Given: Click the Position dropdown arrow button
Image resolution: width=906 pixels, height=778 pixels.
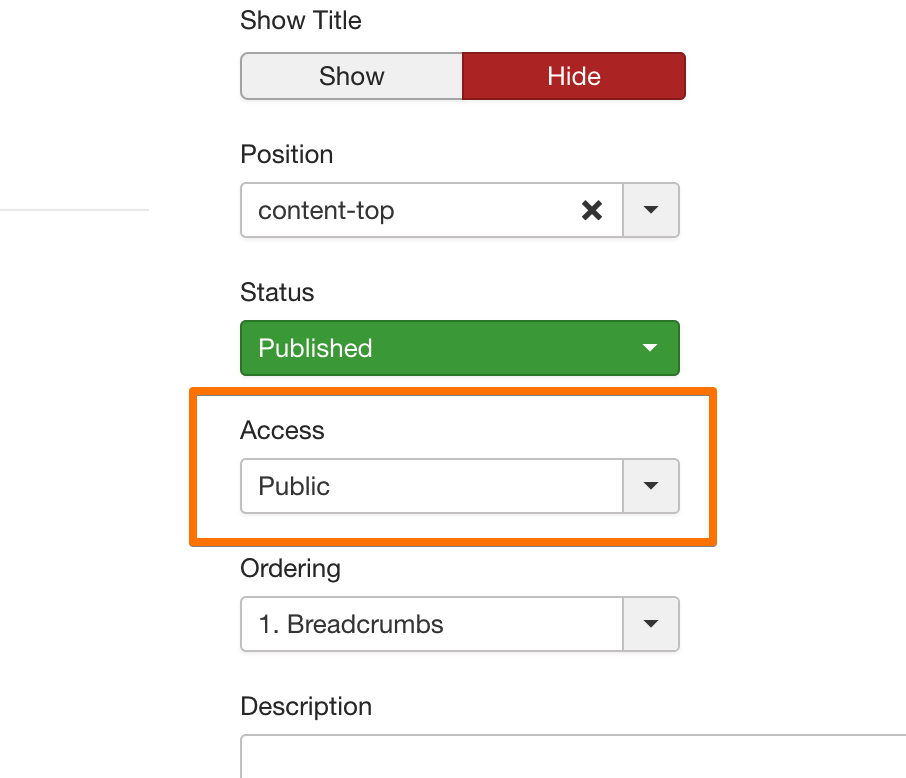Looking at the screenshot, I should [651, 210].
